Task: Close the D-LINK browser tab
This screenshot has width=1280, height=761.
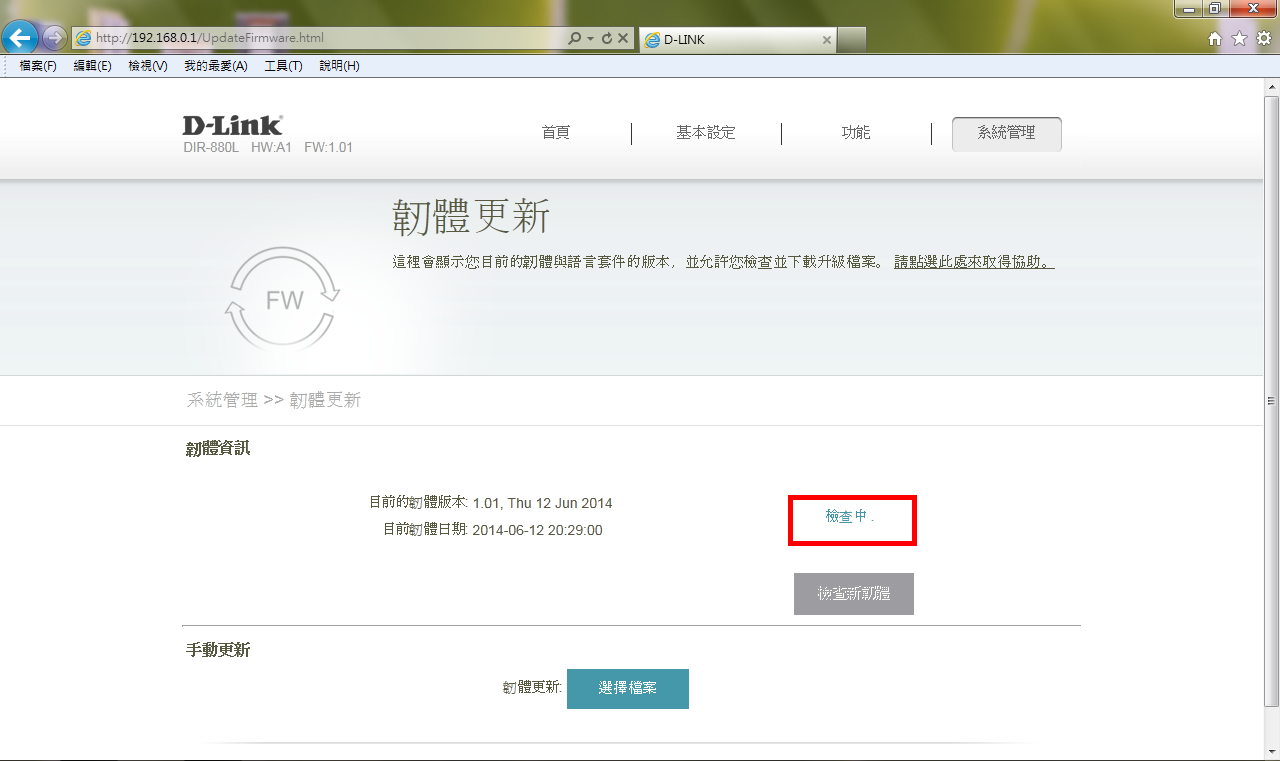Action: 826,40
